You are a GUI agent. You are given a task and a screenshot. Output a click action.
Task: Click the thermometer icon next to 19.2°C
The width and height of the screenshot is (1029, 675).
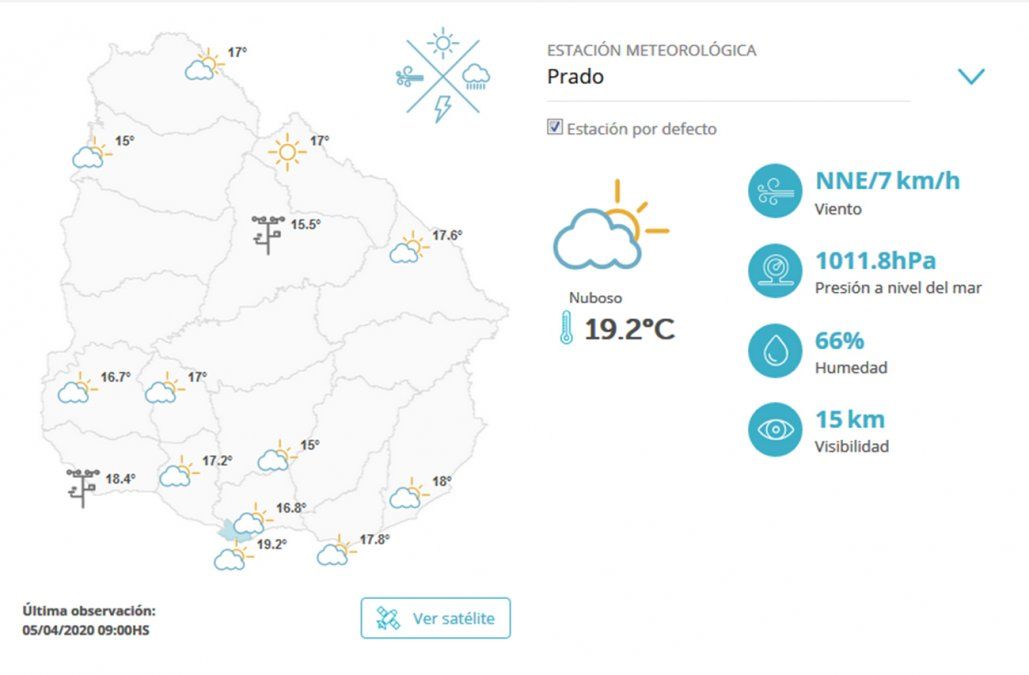[x=566, y=327]
